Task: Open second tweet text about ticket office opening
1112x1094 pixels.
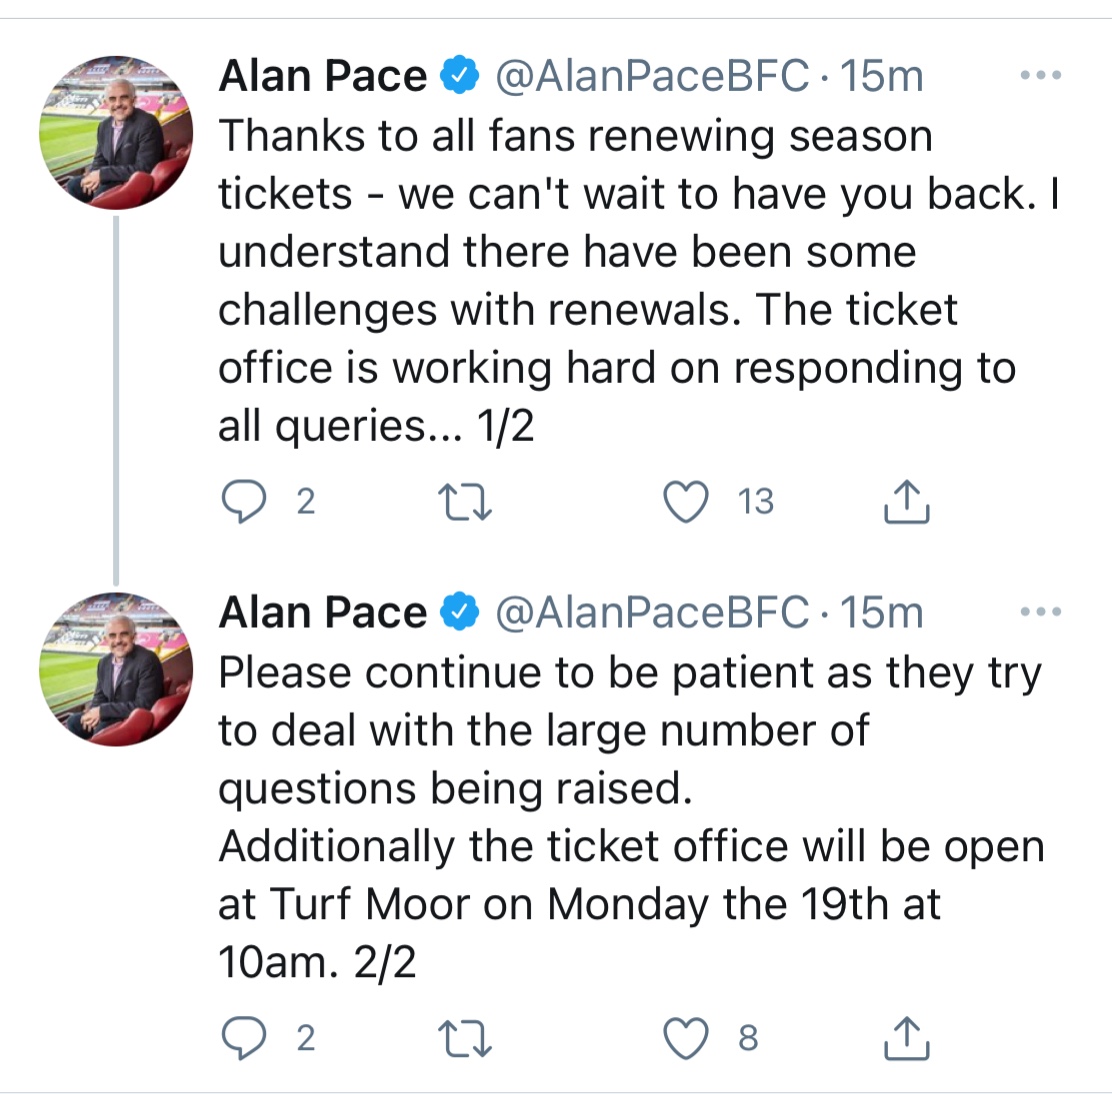Action: 631,817
